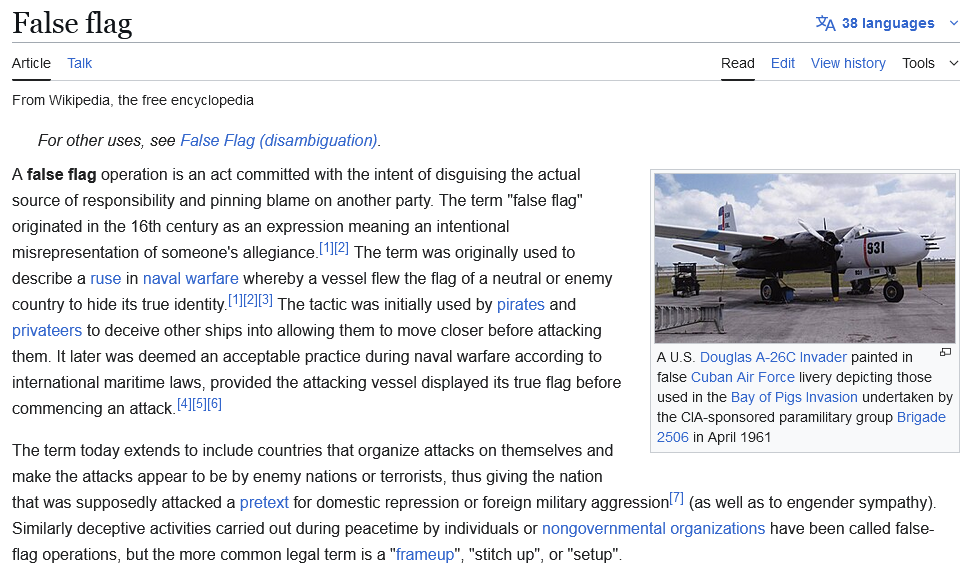This screenshot has width=976, height=585.
Task: Click citation [1] after true identity
Action: tap(235, 300)
